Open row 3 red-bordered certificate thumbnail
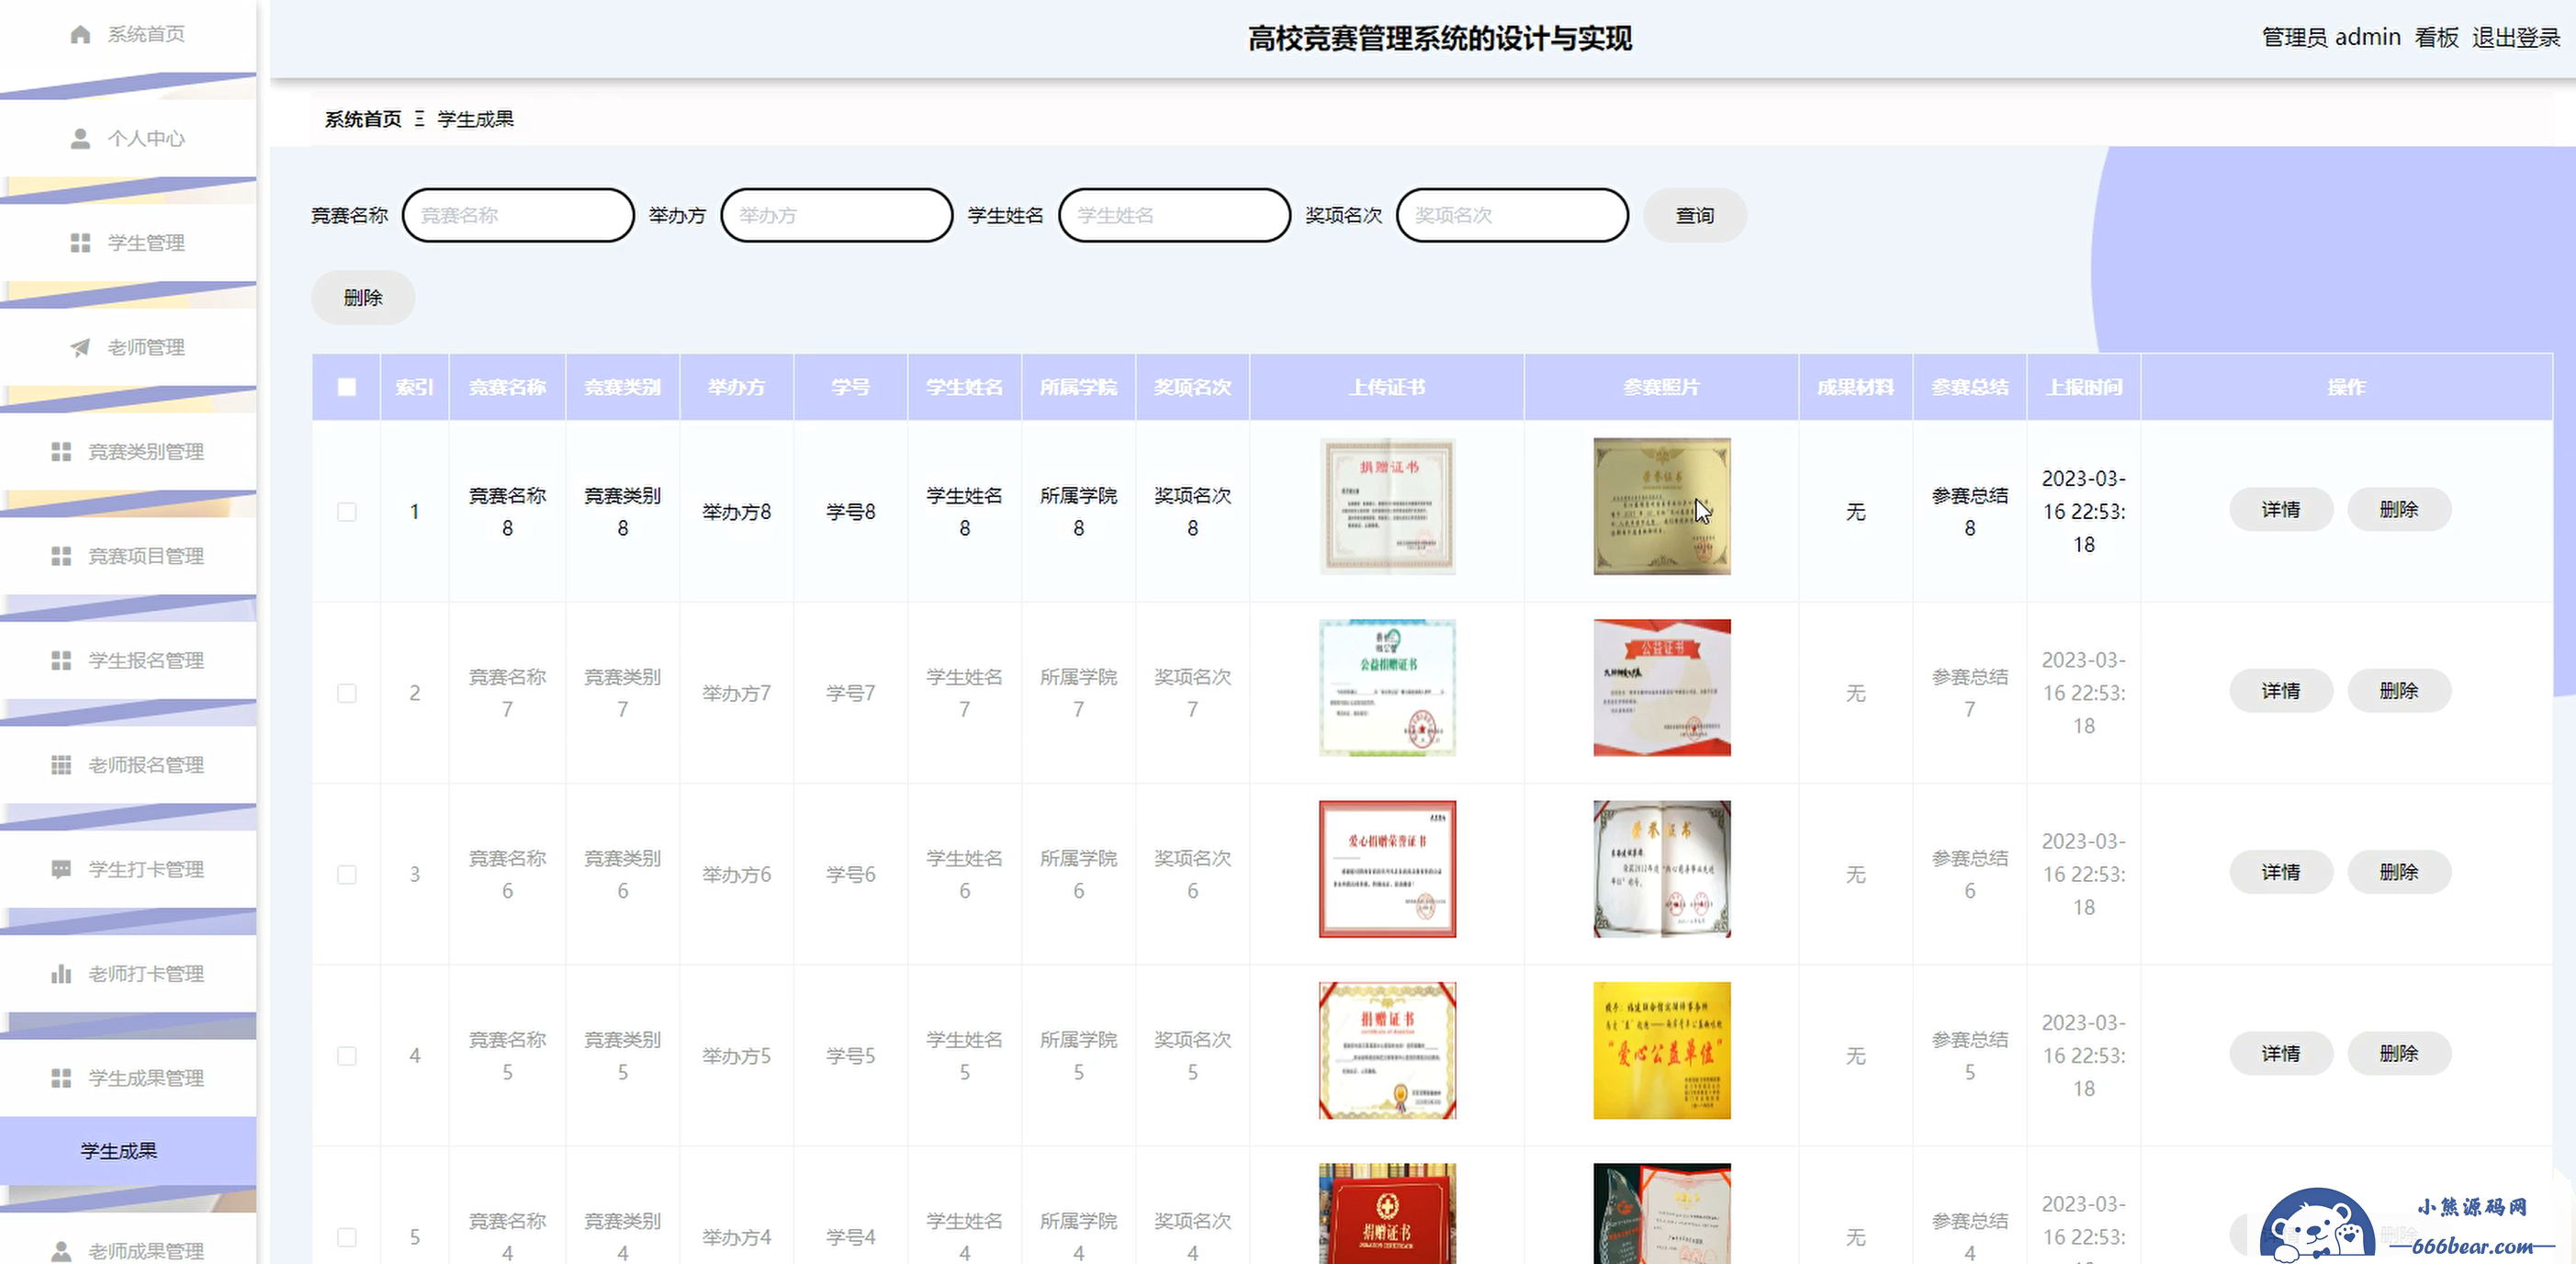Screen dimensions: 2576x1264 pyautogui.click(x=1387, y=869)
